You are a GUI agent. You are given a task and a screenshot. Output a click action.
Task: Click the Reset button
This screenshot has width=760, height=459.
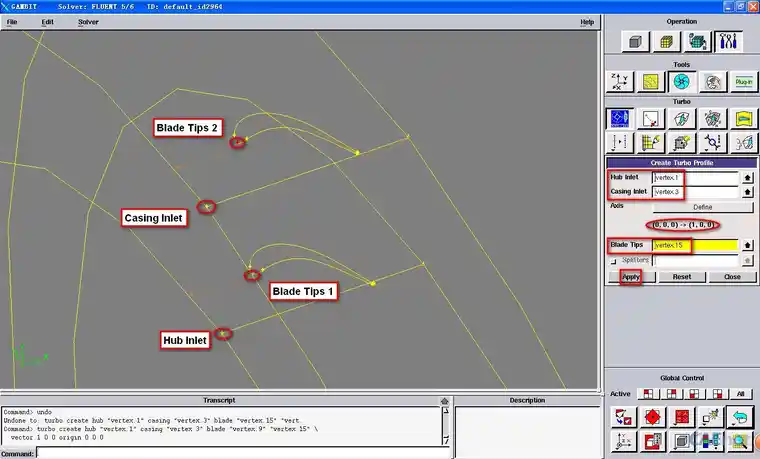click(x=681, y=277)
